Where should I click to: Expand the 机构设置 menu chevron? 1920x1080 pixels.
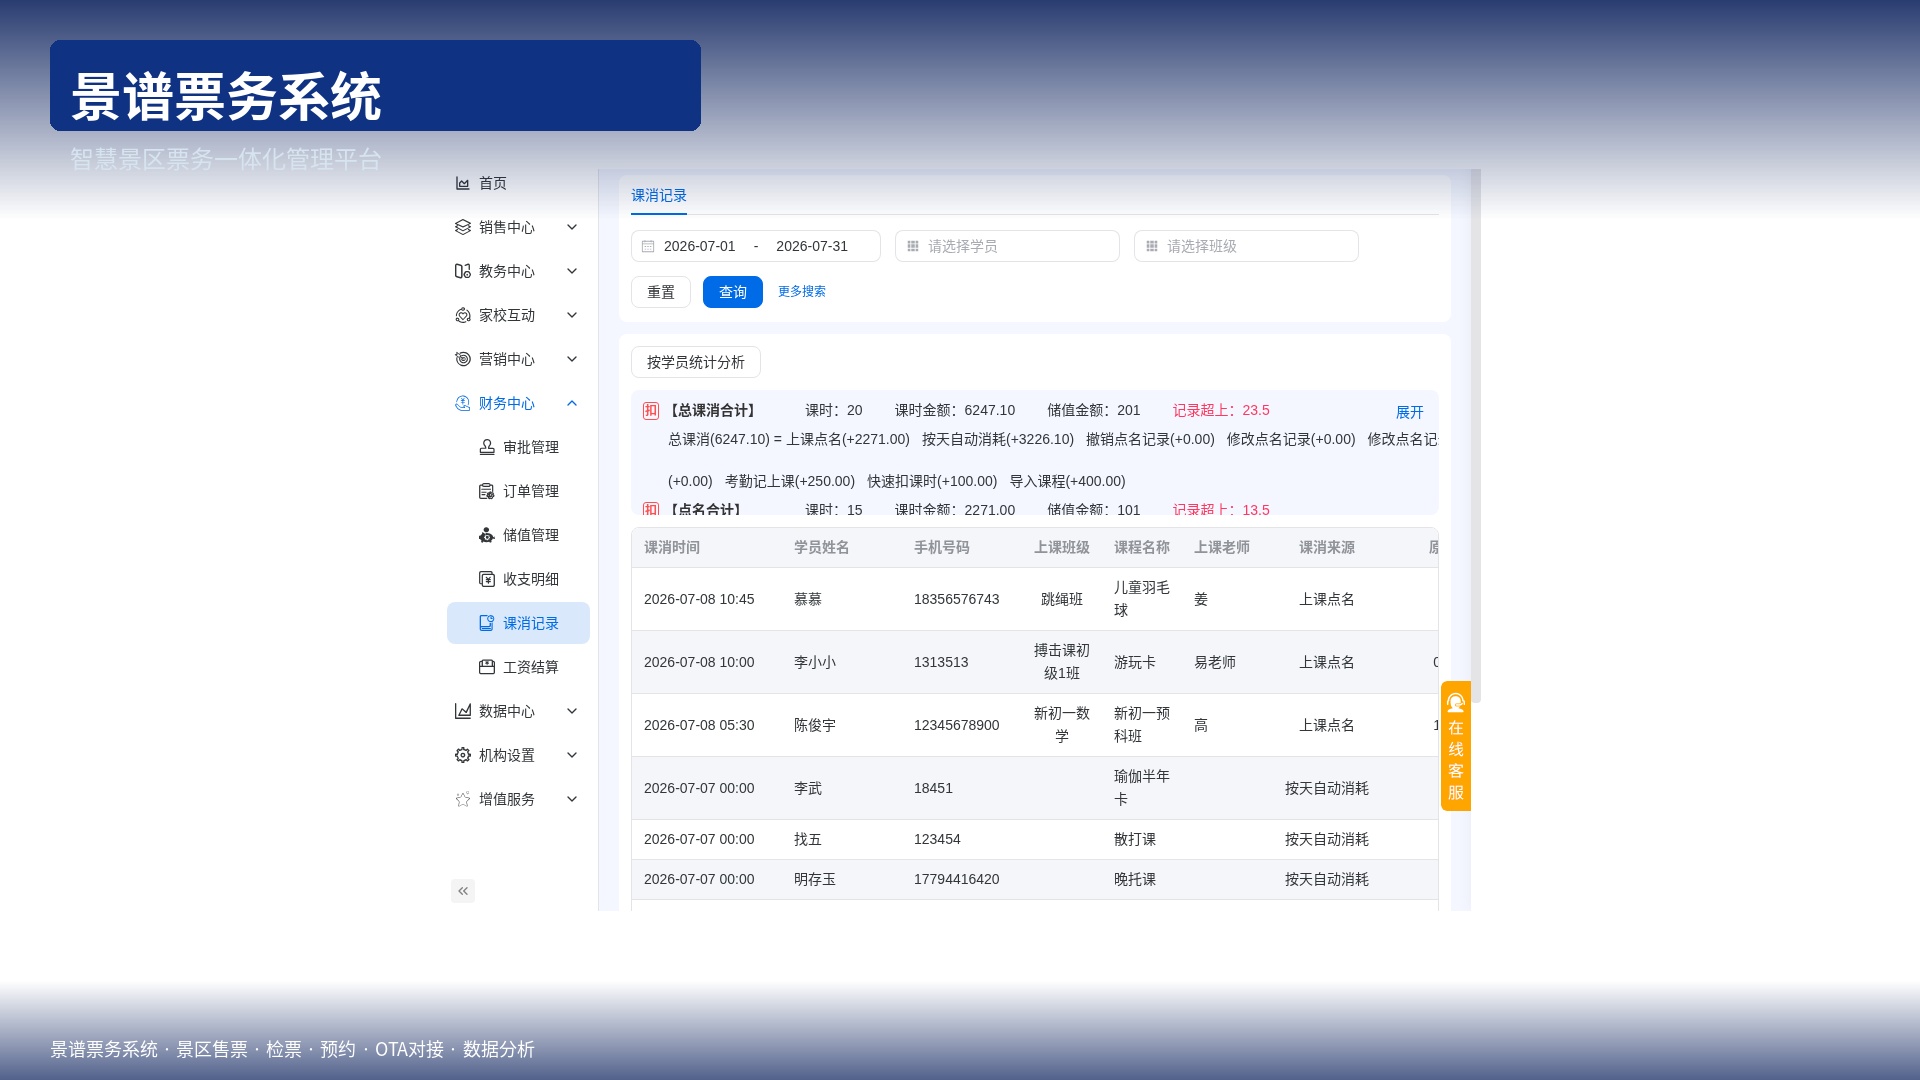(572, 755)
